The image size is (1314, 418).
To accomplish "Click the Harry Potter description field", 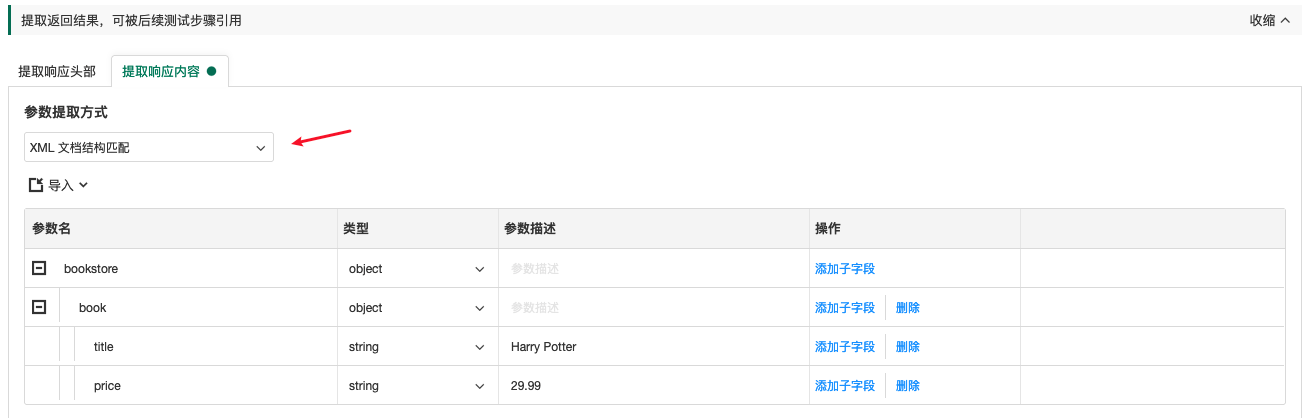I will [x=652, y=347].
